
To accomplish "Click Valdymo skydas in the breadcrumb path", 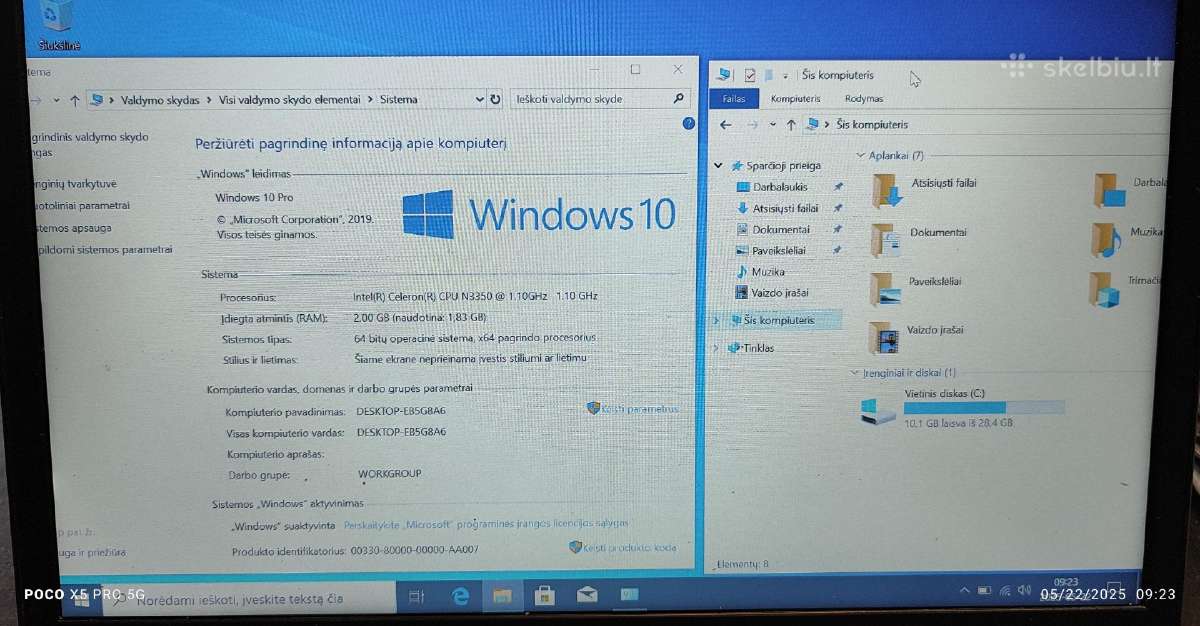I will 160,100.
